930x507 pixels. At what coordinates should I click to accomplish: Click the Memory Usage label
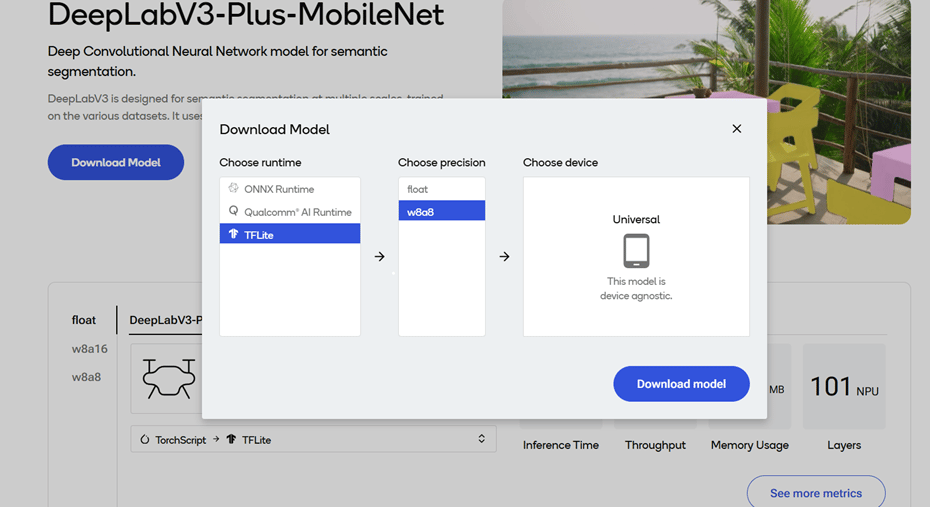750,445
